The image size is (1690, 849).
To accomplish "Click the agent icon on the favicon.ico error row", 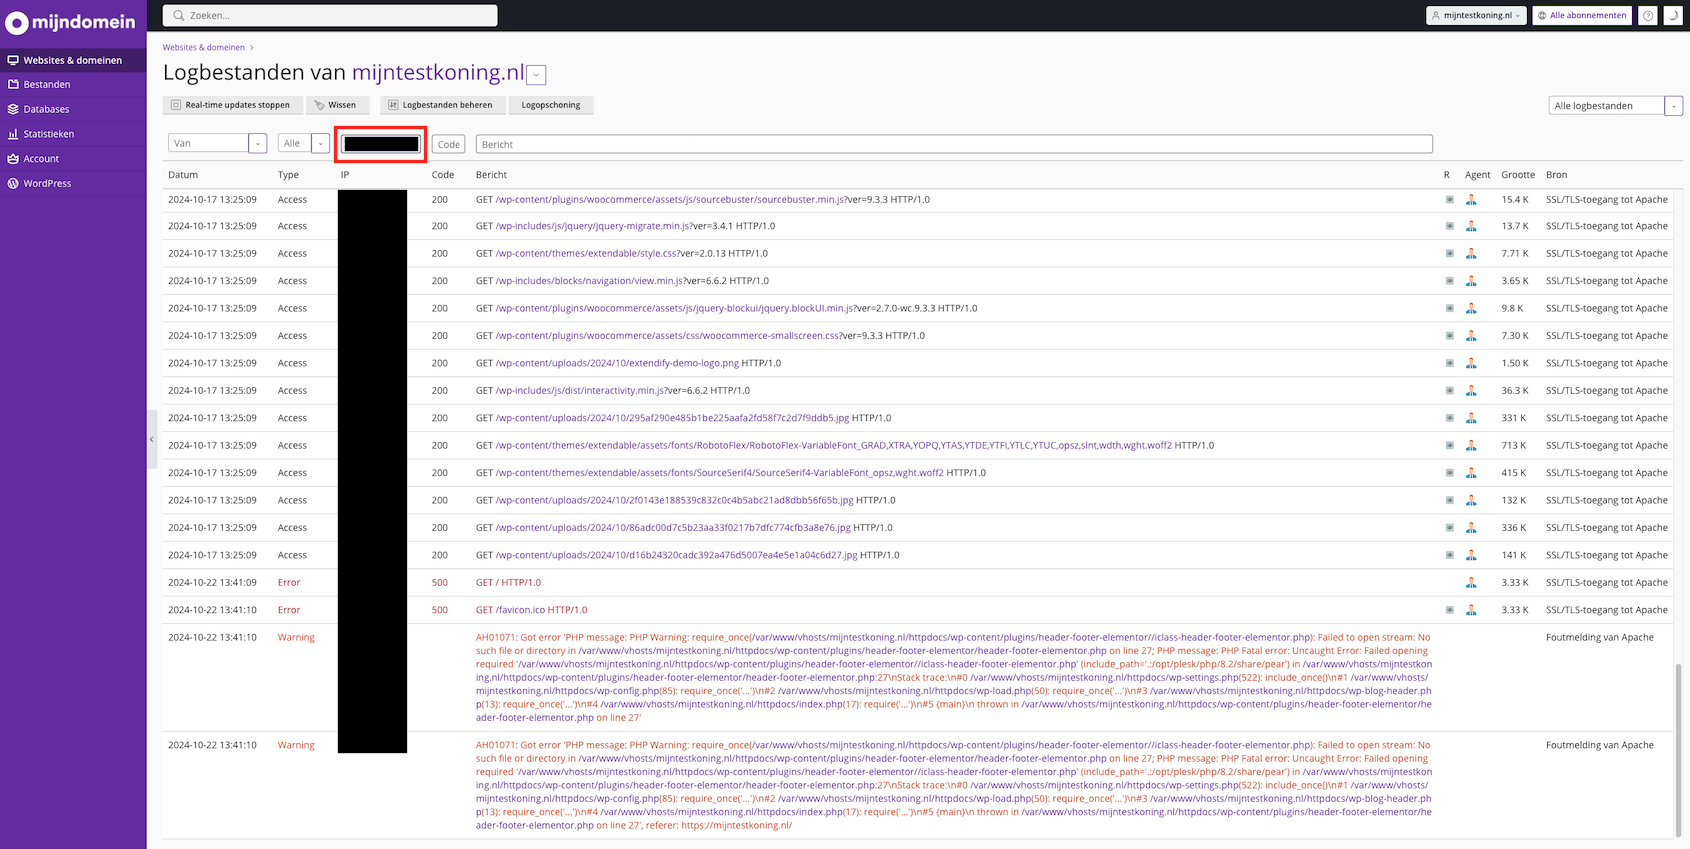I will 1471,610.
